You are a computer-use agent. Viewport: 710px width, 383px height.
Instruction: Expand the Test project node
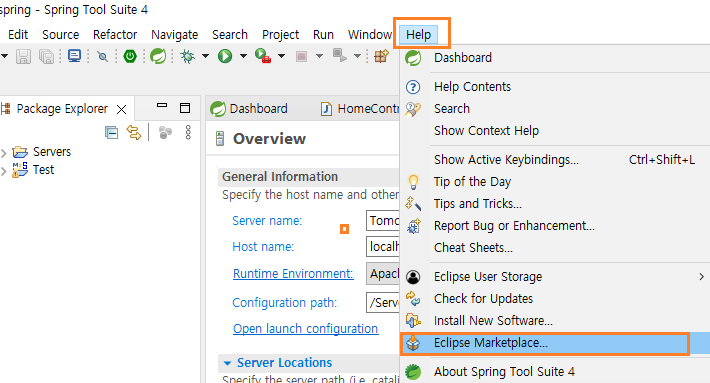click(x=4, y=171)
